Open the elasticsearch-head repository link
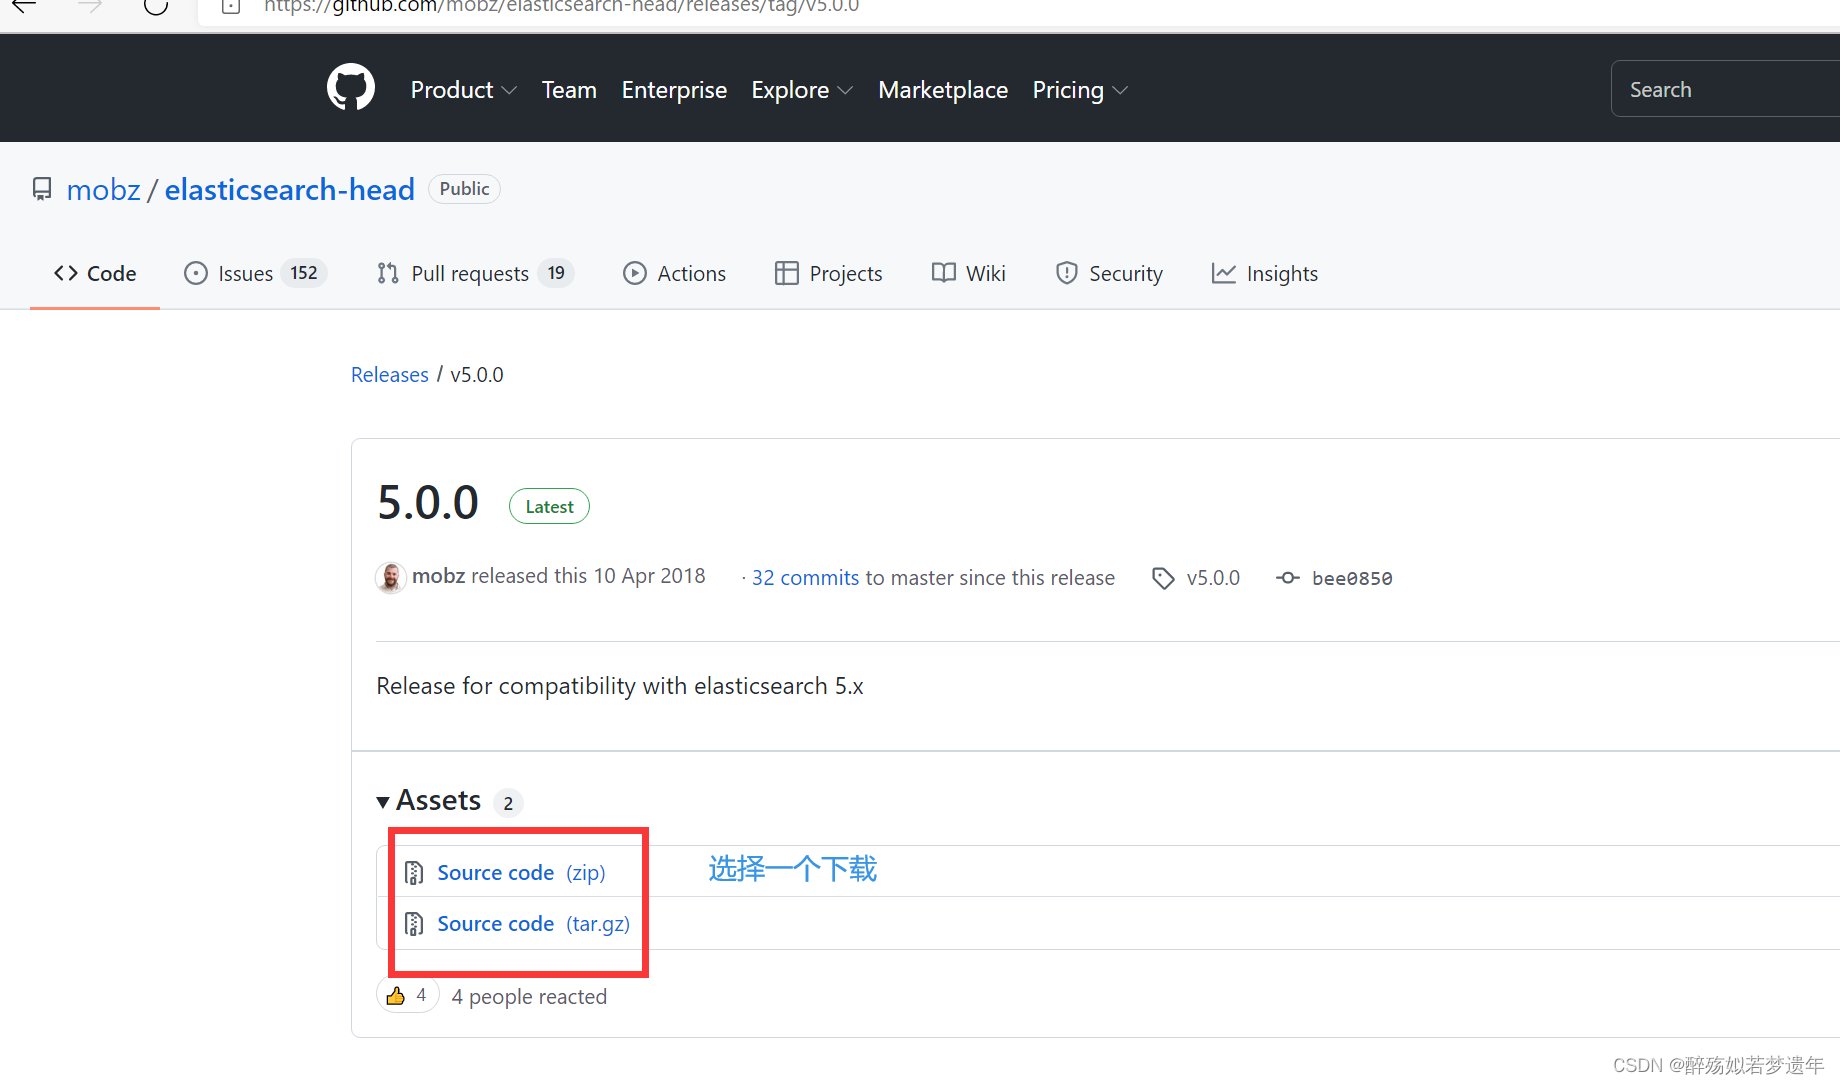The height and width of the screenshot is (1084, 1840). 289,190
